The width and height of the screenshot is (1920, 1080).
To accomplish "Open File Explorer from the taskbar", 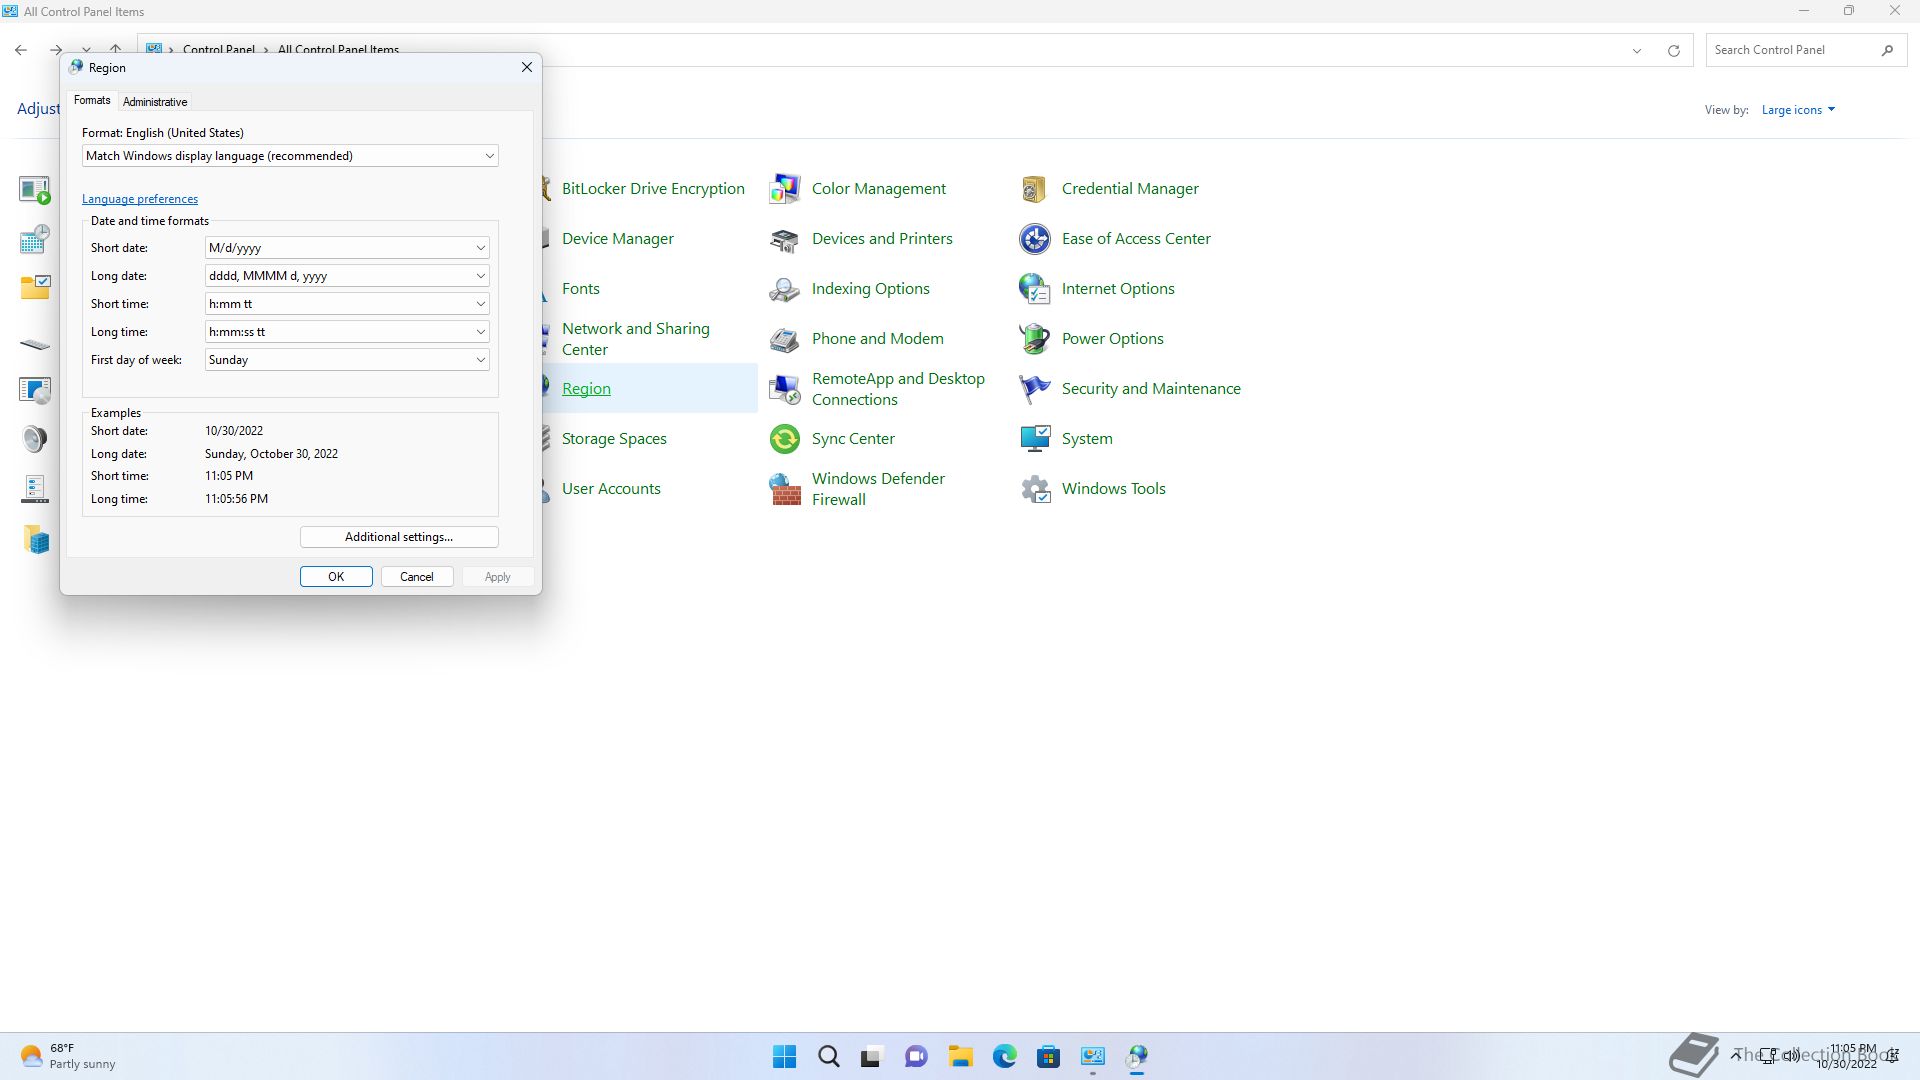I will coord(961,1056).
